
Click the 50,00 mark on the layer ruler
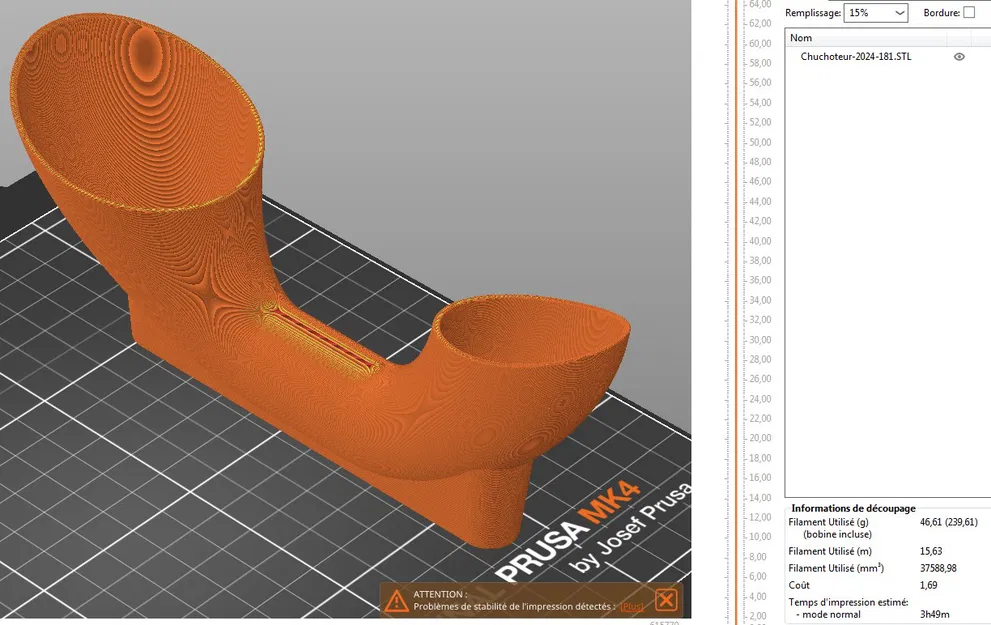[x=760, y=142]
